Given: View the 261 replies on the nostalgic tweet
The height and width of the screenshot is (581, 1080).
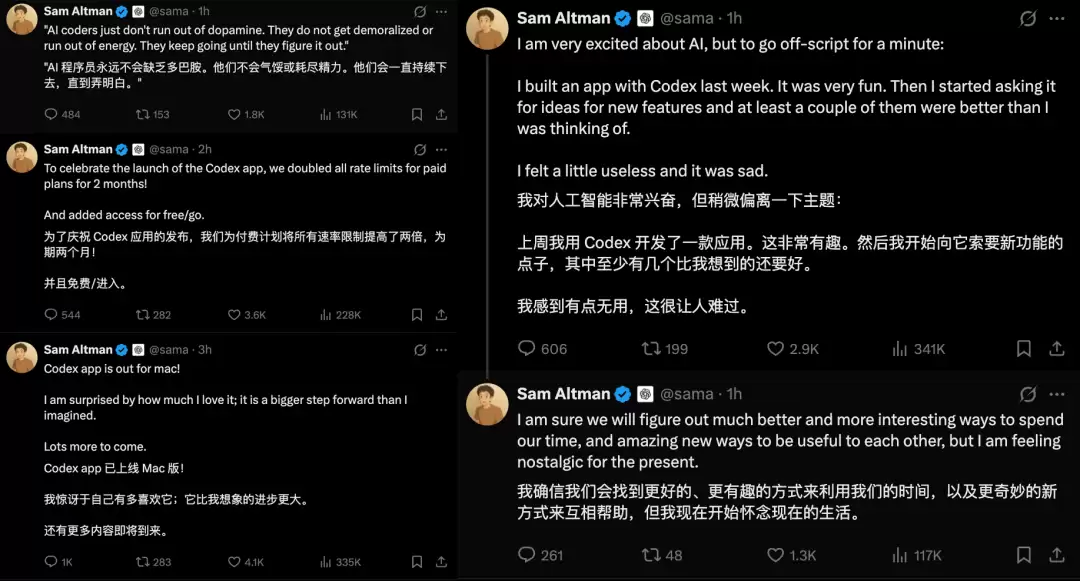Looking at the screenshot, I should 540,555.
